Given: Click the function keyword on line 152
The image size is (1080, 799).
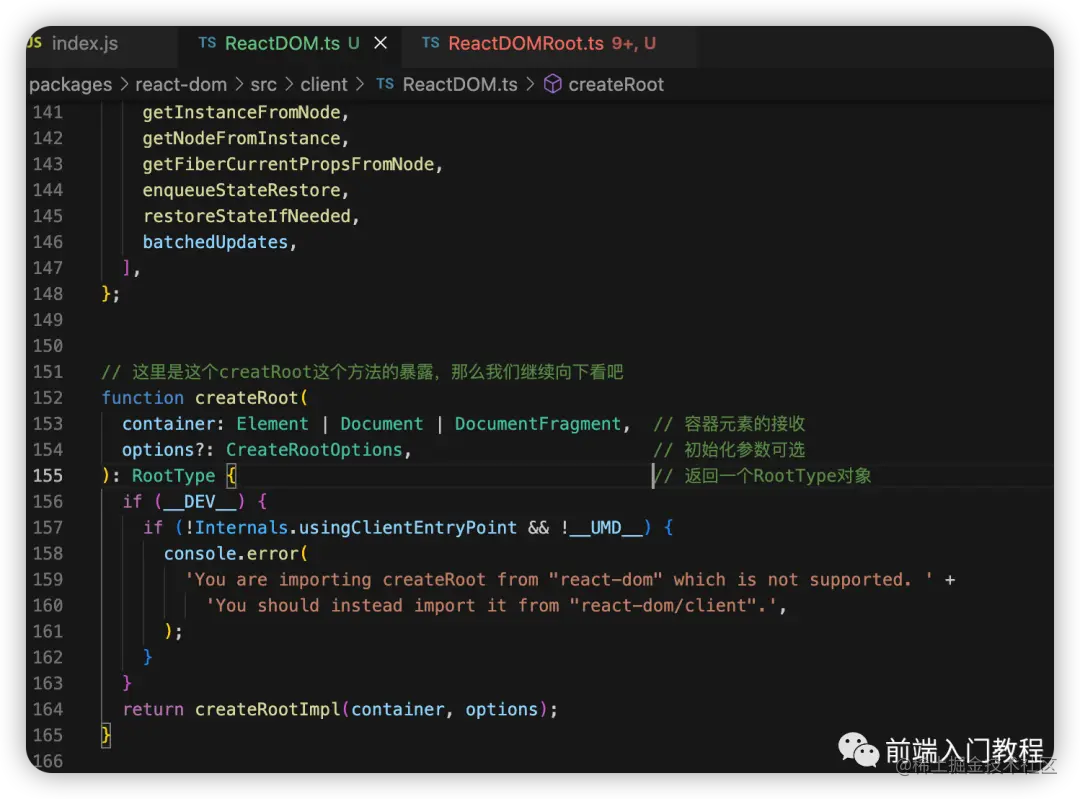Looking at the screenshot, I should 143,398.
